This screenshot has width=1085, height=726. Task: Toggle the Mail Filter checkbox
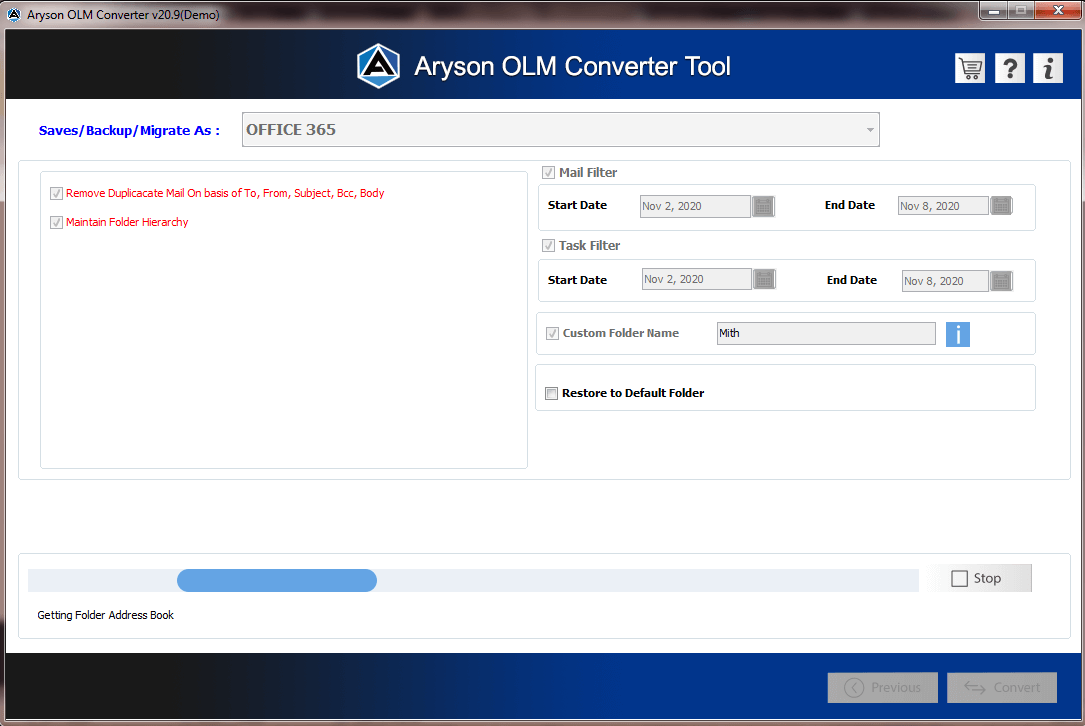[549, 172]
